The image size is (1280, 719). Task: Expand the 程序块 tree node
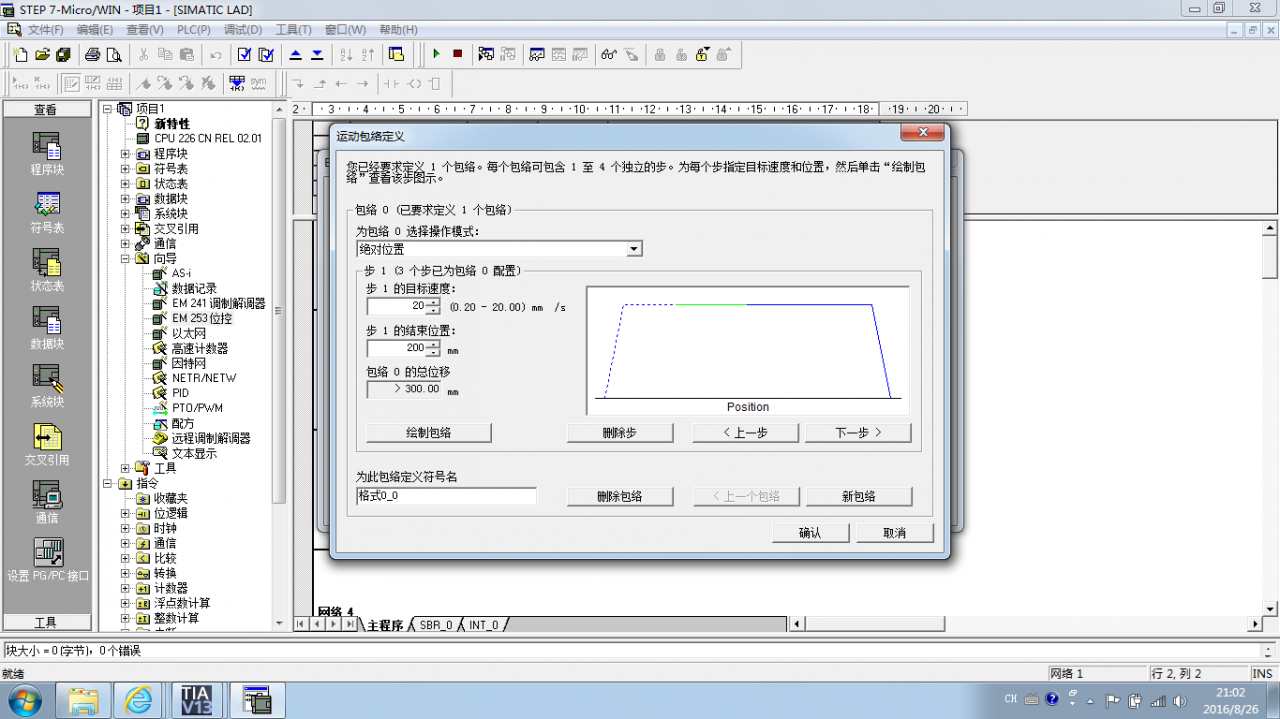coord(125,154)
